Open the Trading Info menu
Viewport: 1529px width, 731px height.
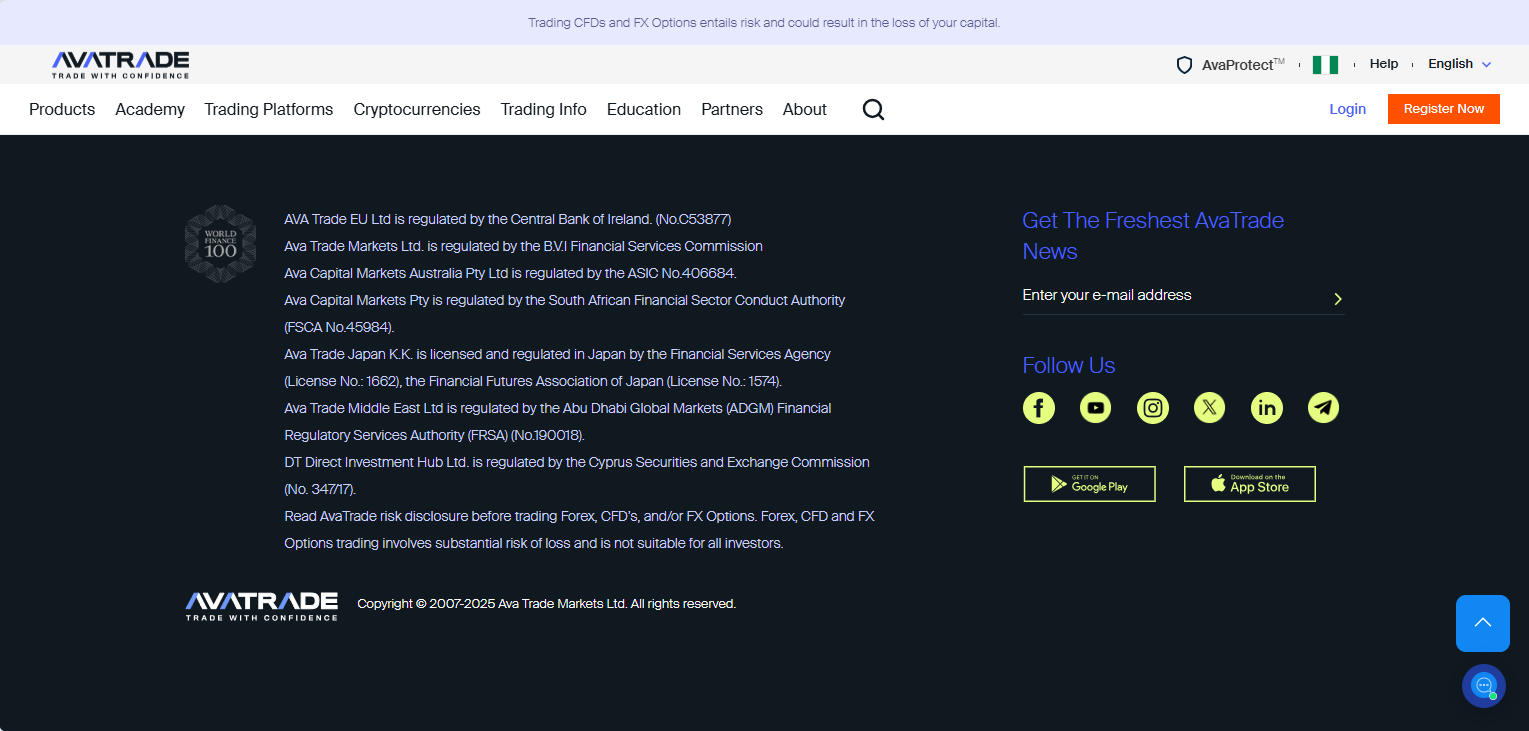[x=544, y=110]
